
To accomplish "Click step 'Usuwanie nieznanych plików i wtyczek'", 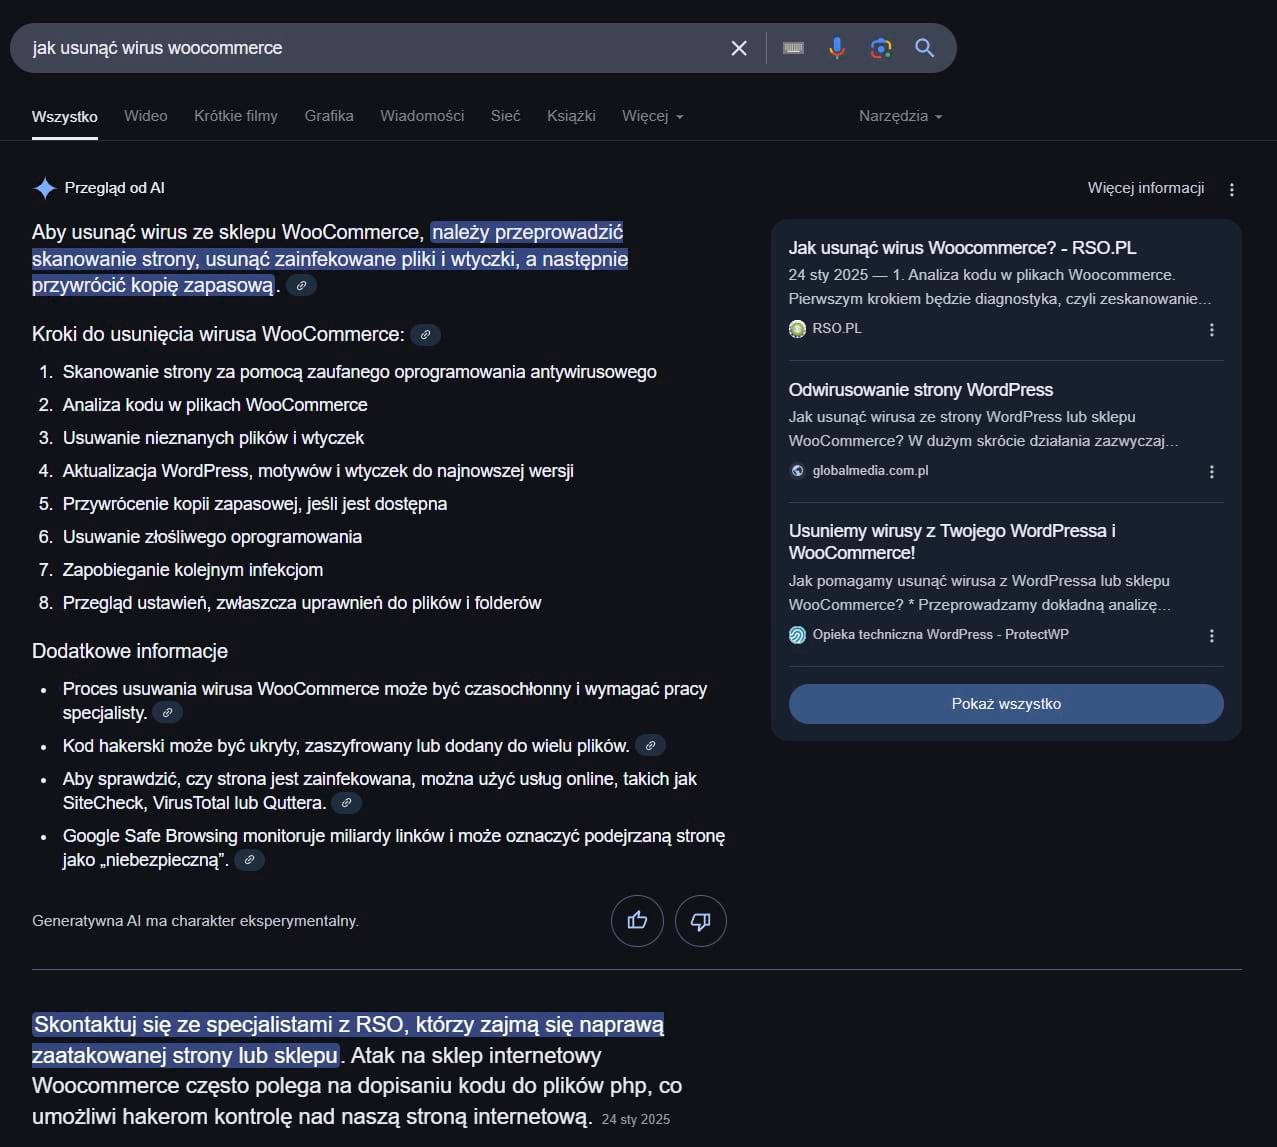I will pos(213,438).
